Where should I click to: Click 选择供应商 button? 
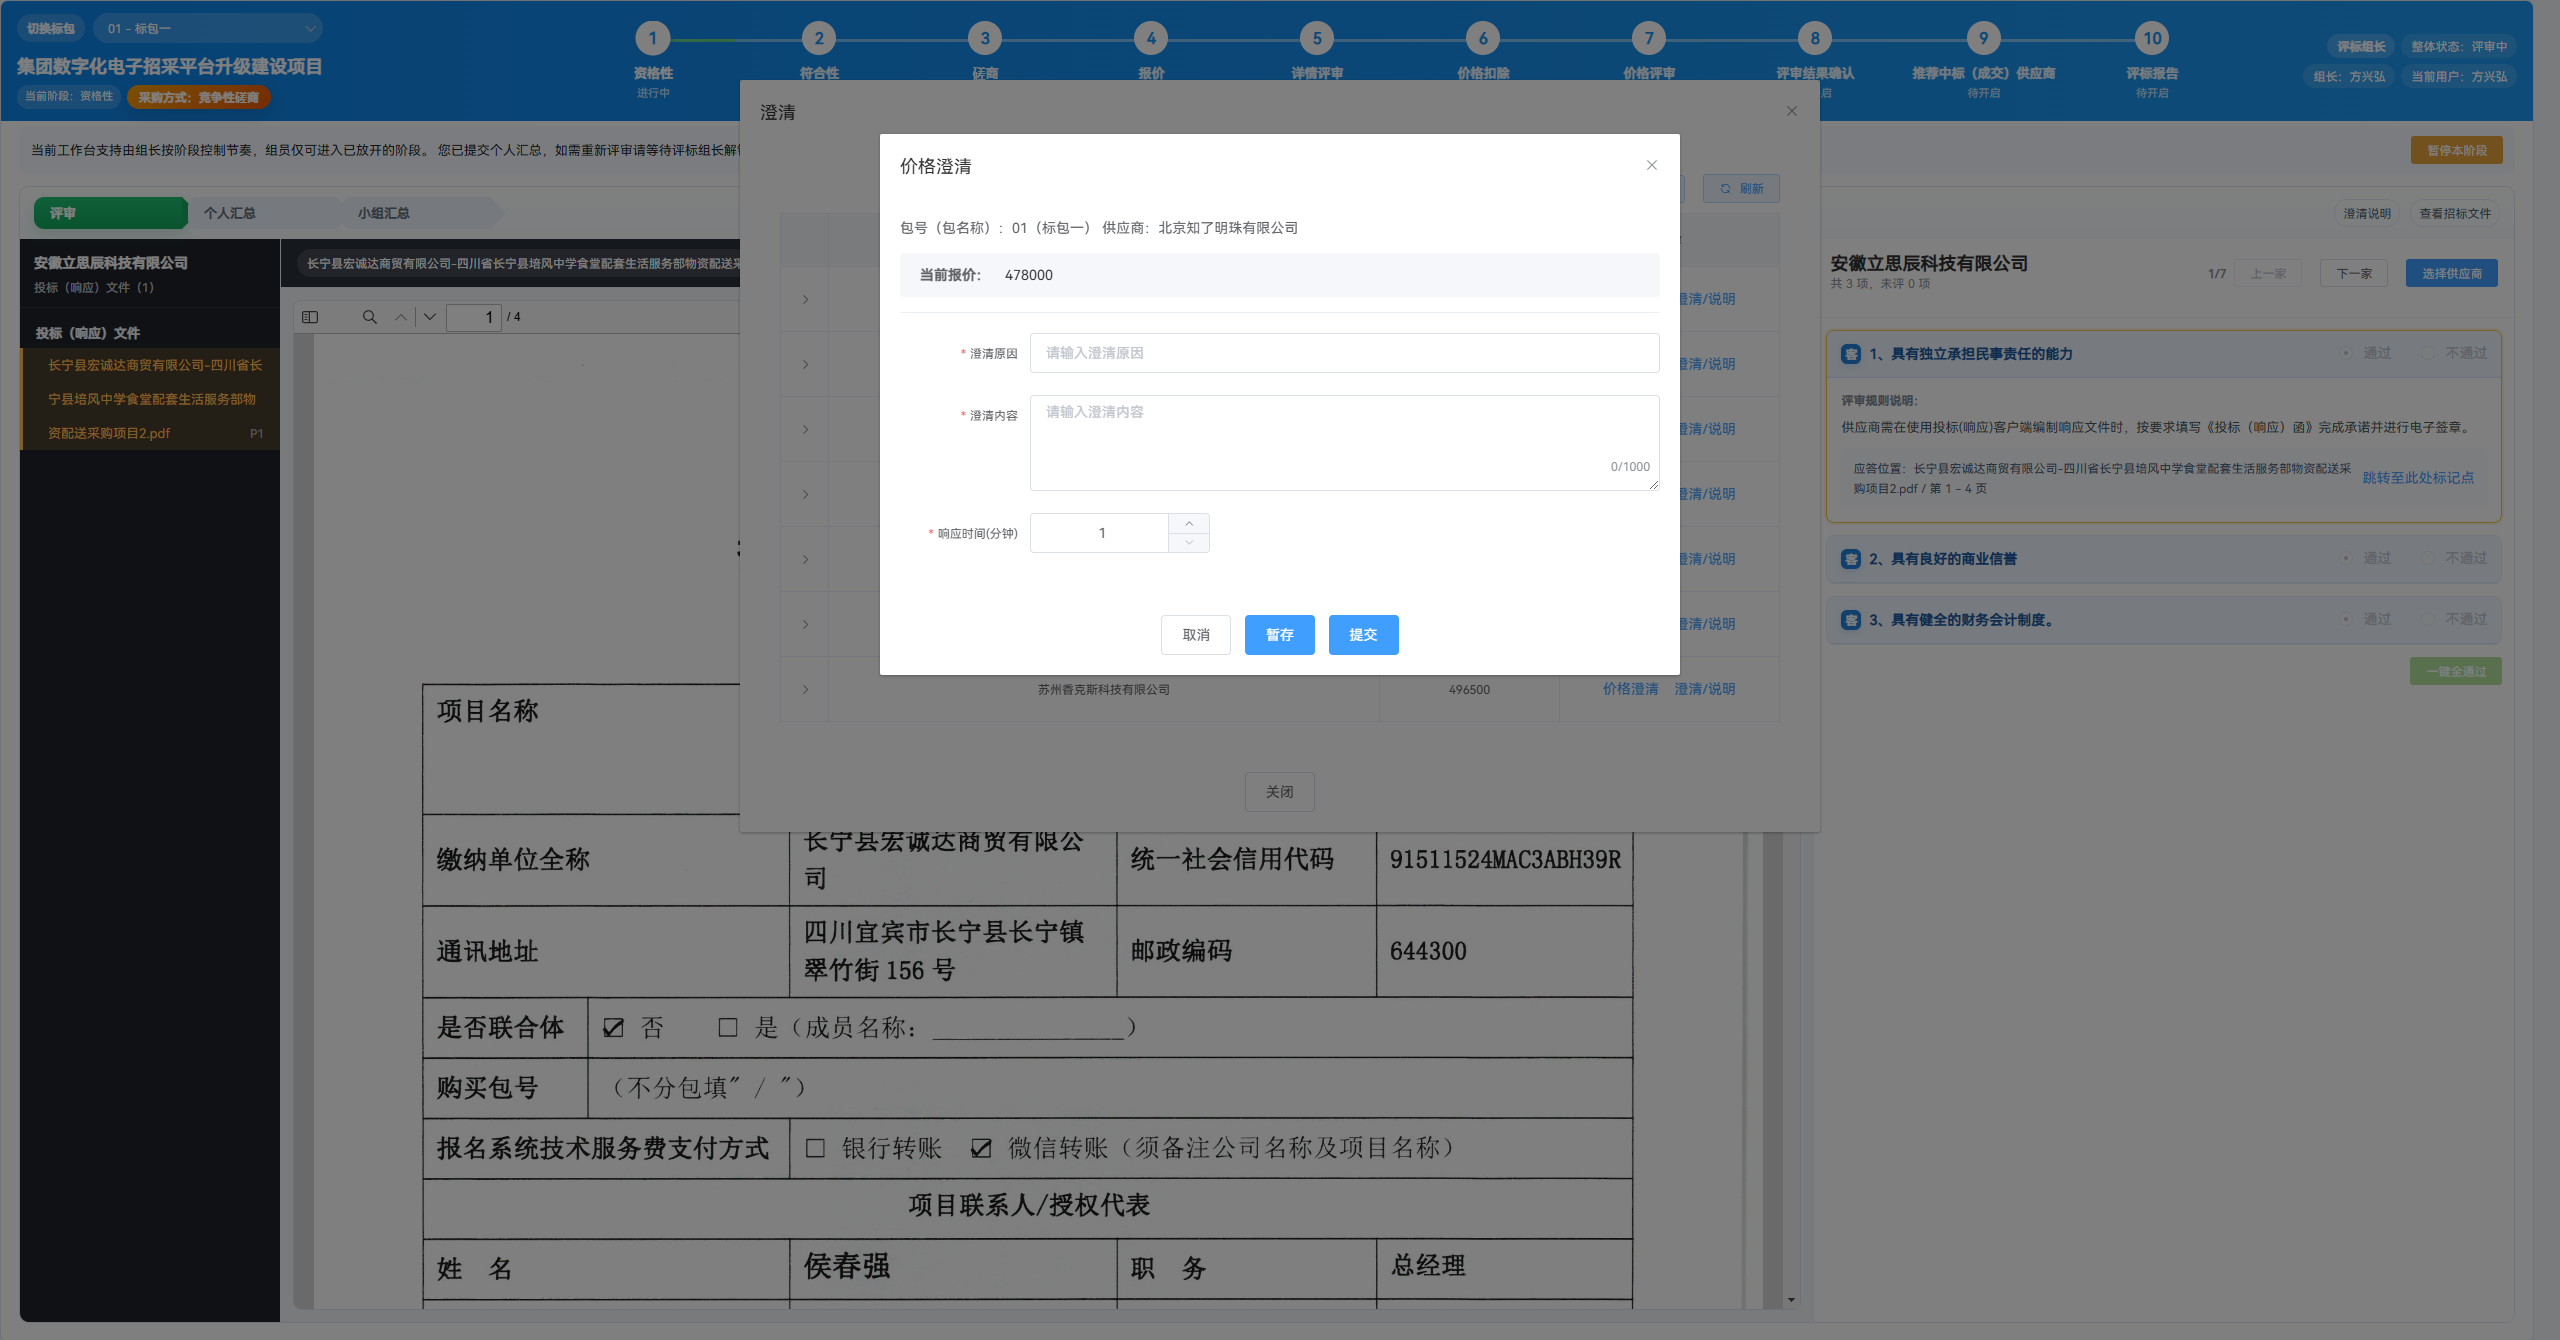pos(2451,273)
